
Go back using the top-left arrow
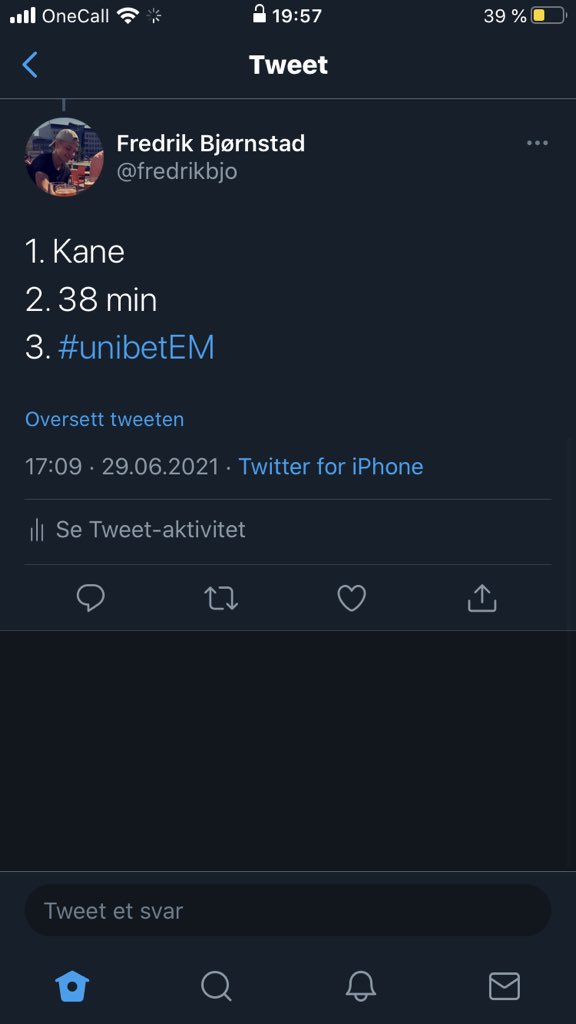[30, 65]
